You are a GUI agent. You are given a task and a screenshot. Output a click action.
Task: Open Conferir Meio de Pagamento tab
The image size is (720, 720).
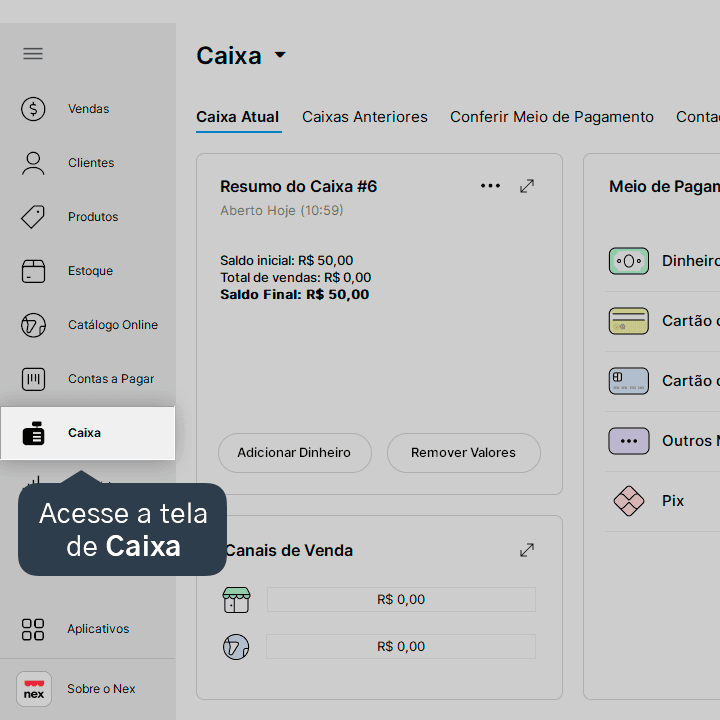click(551, 117)
